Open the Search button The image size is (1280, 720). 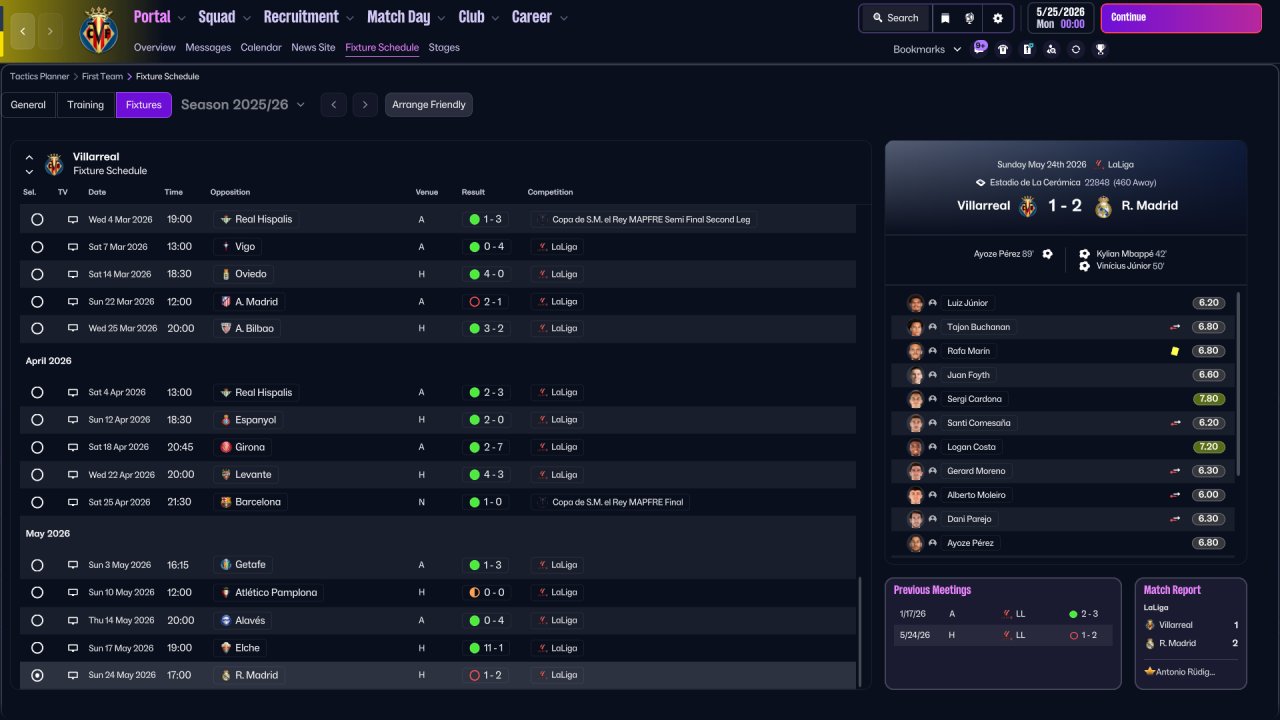coord(895,18)
